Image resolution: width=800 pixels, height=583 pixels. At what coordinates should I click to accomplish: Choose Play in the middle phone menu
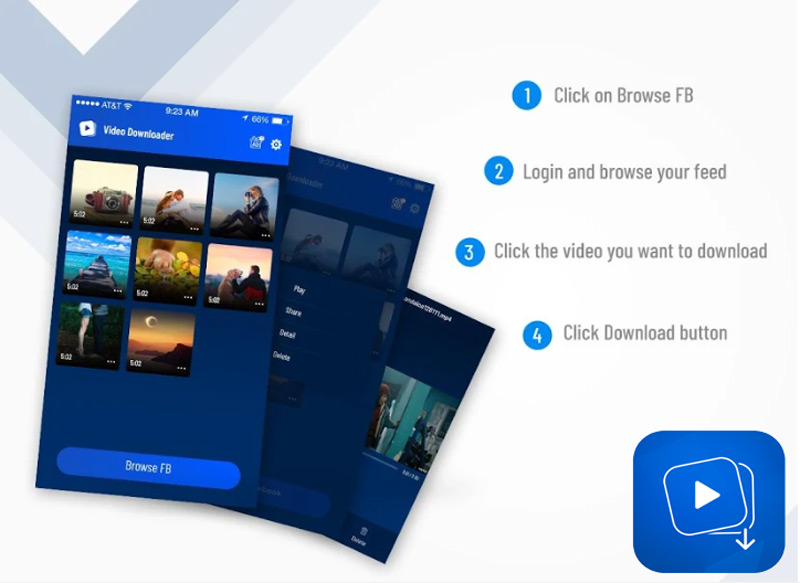click(x=299, y=289)
